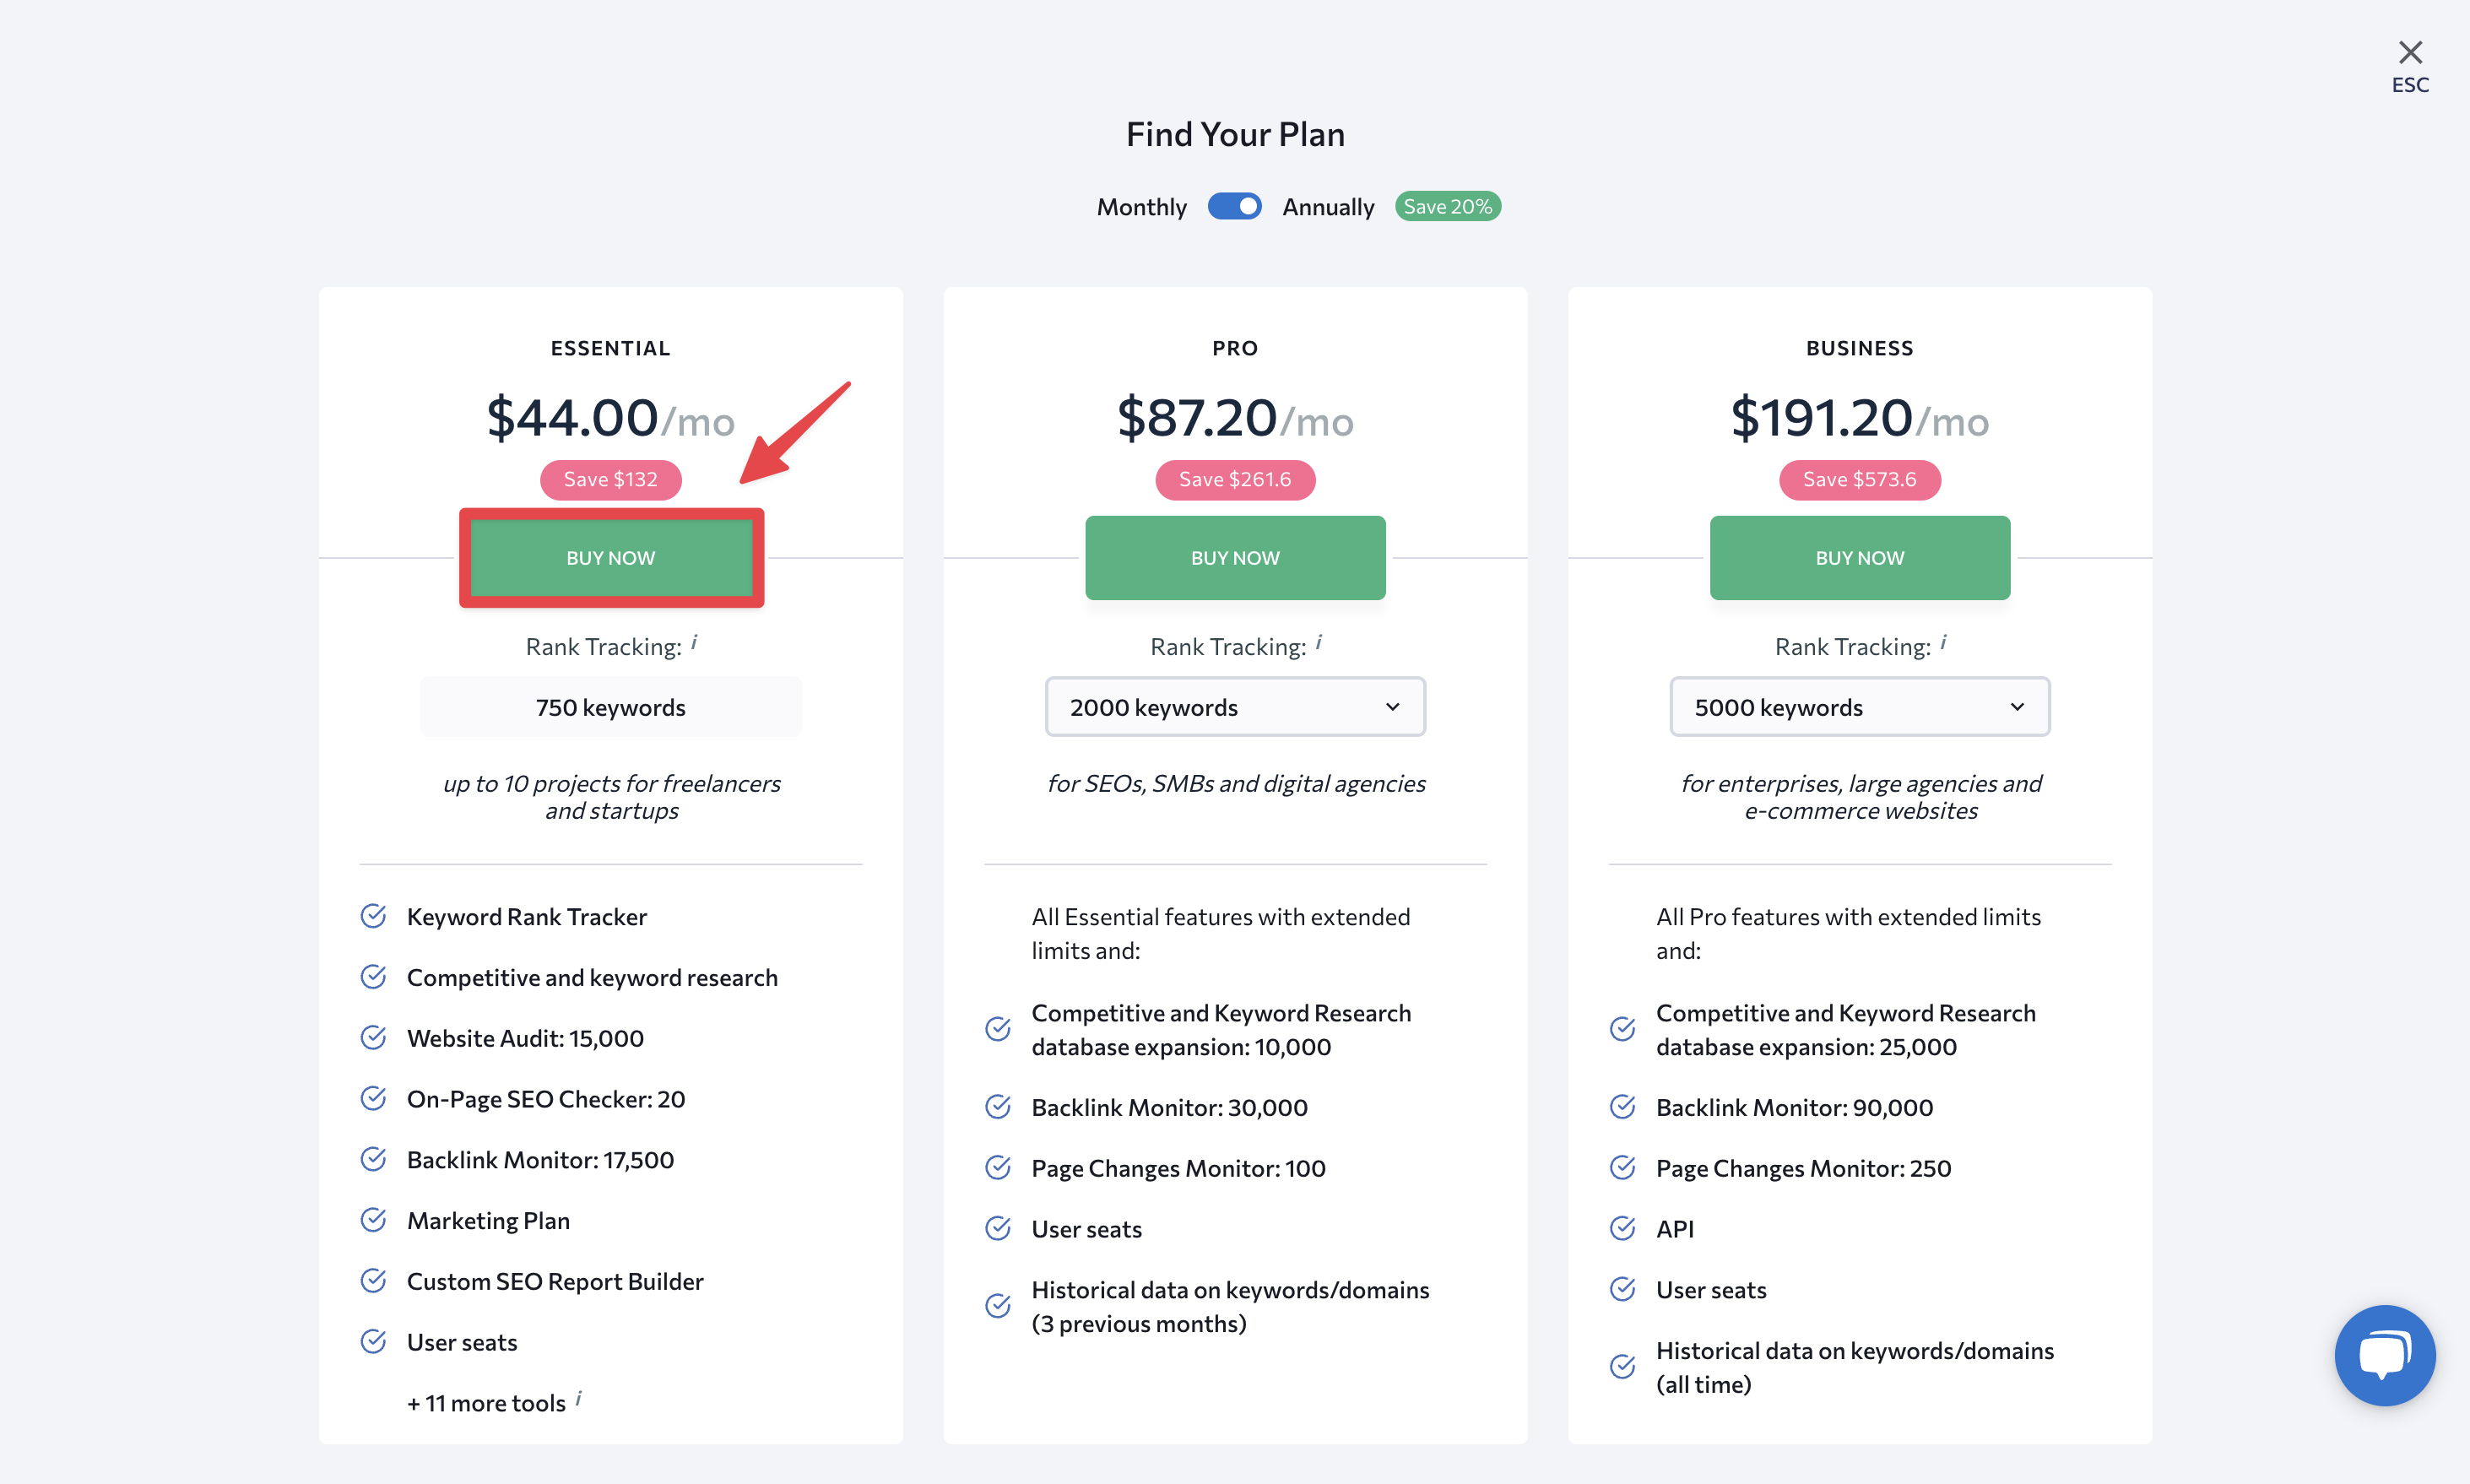Click the Save 20% badge
Viewport: 2470px width, 1484px height.
[x=1447, y=206]
